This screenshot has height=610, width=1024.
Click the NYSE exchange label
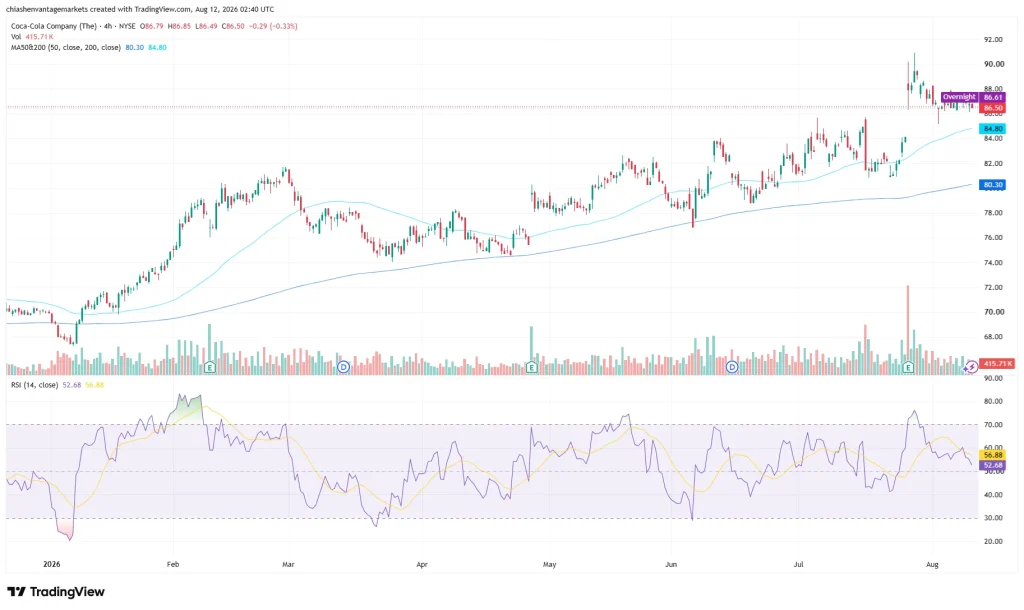128,26
